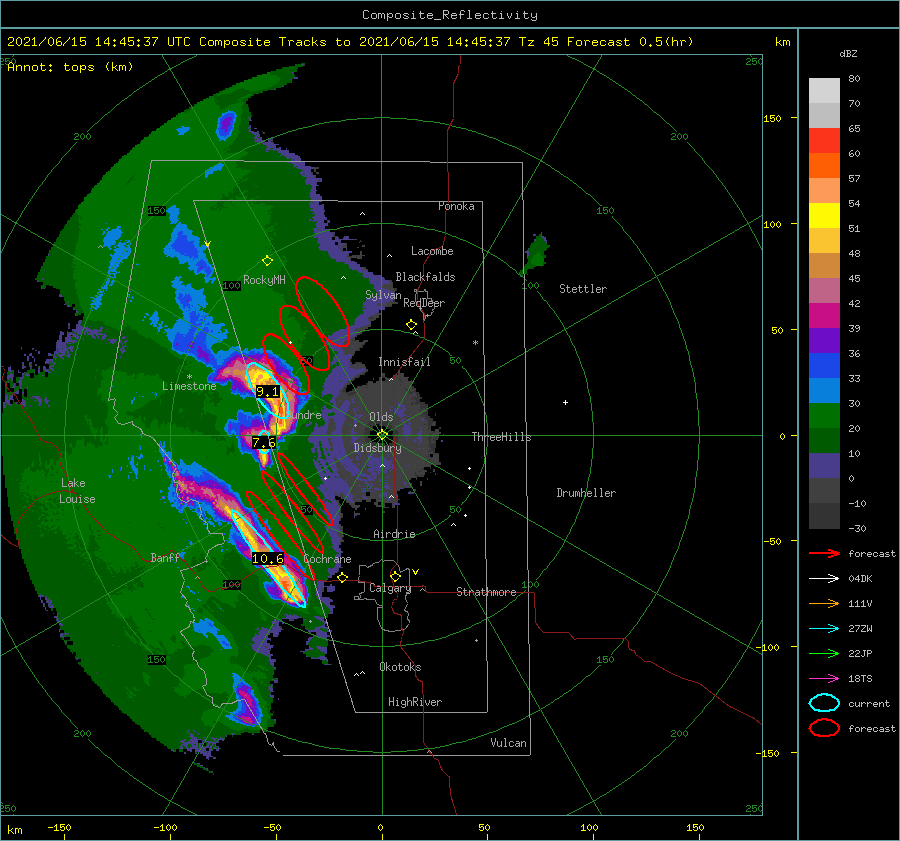The image size is (900, 841).
Task: Click the RockyMH label
Action: click(x=264, y=280)
